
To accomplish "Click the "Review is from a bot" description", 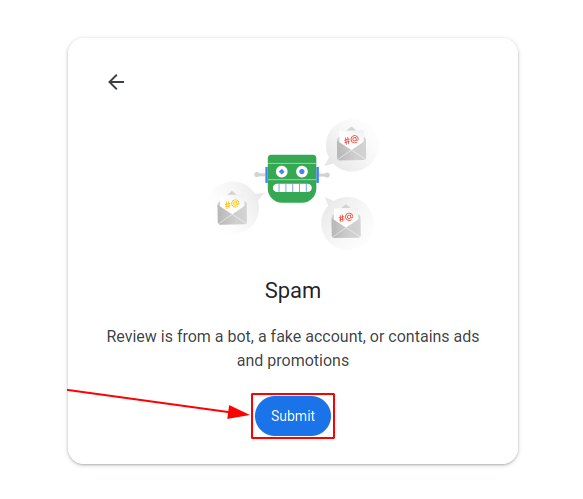I will pos(293,348).
